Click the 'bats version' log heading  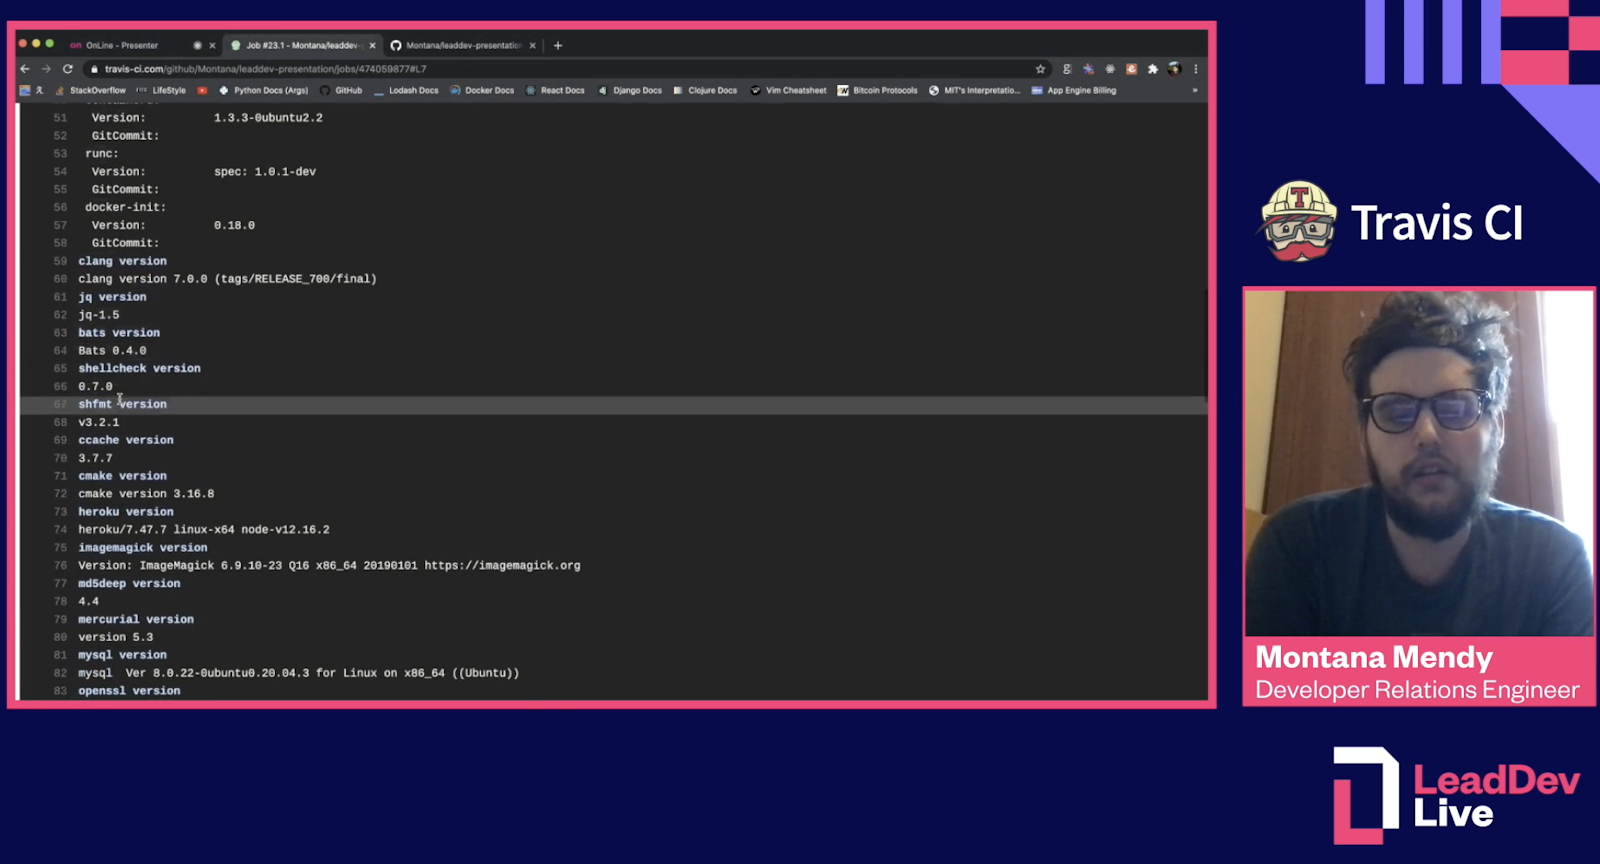click(x=119, y=333)
